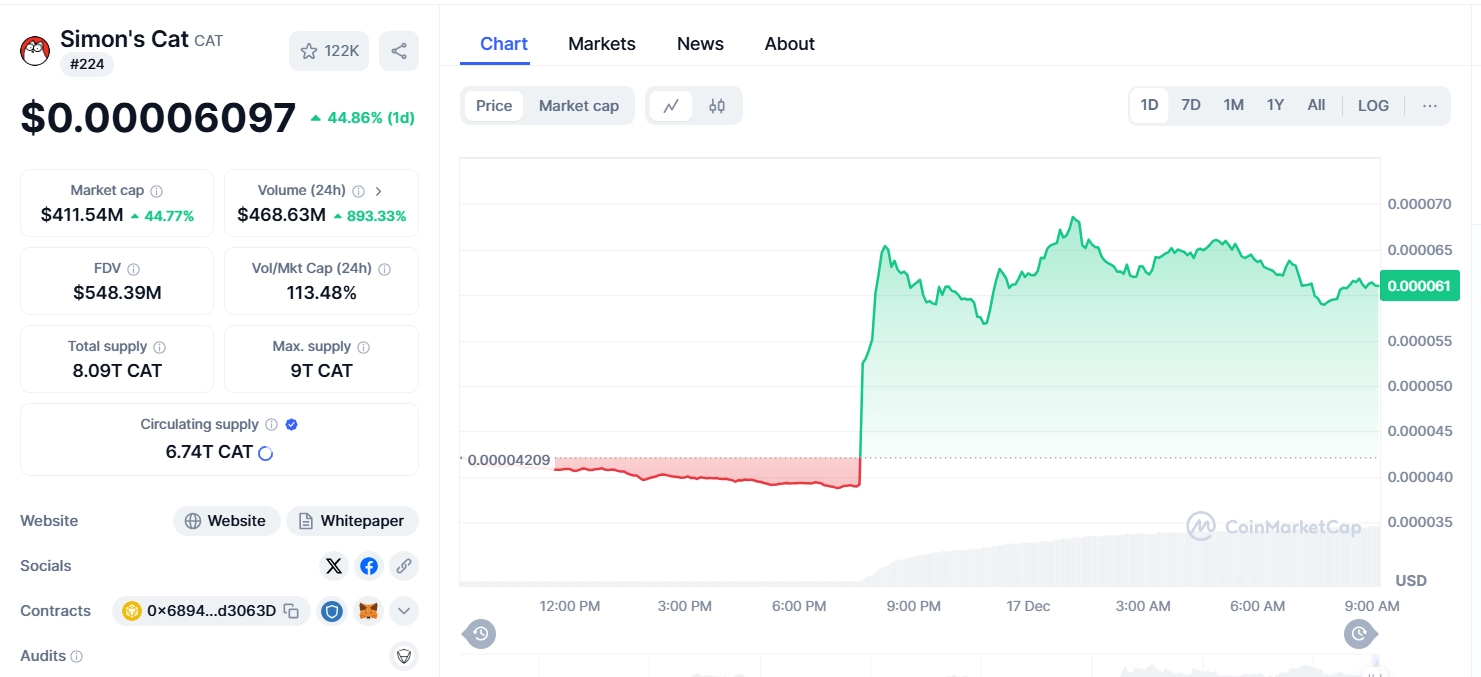Click Vol/Mkt Cap (24h) info icon

coord(384,269)
